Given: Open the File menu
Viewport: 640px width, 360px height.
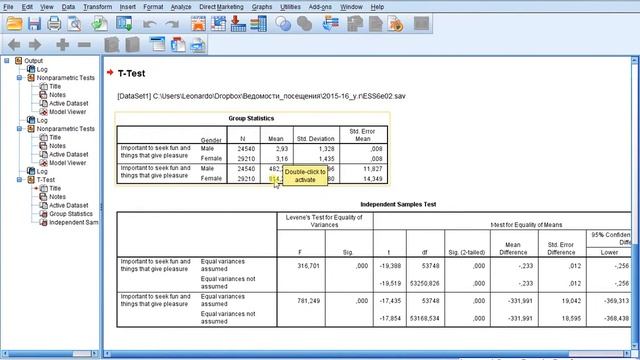Looking at the screenshot, I should pos(8,7).
